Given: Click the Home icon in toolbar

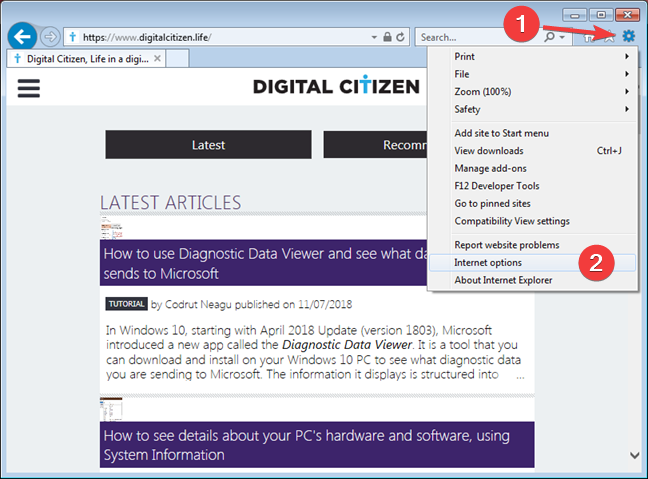Looking at the screenshot, I should click(588, 37).
